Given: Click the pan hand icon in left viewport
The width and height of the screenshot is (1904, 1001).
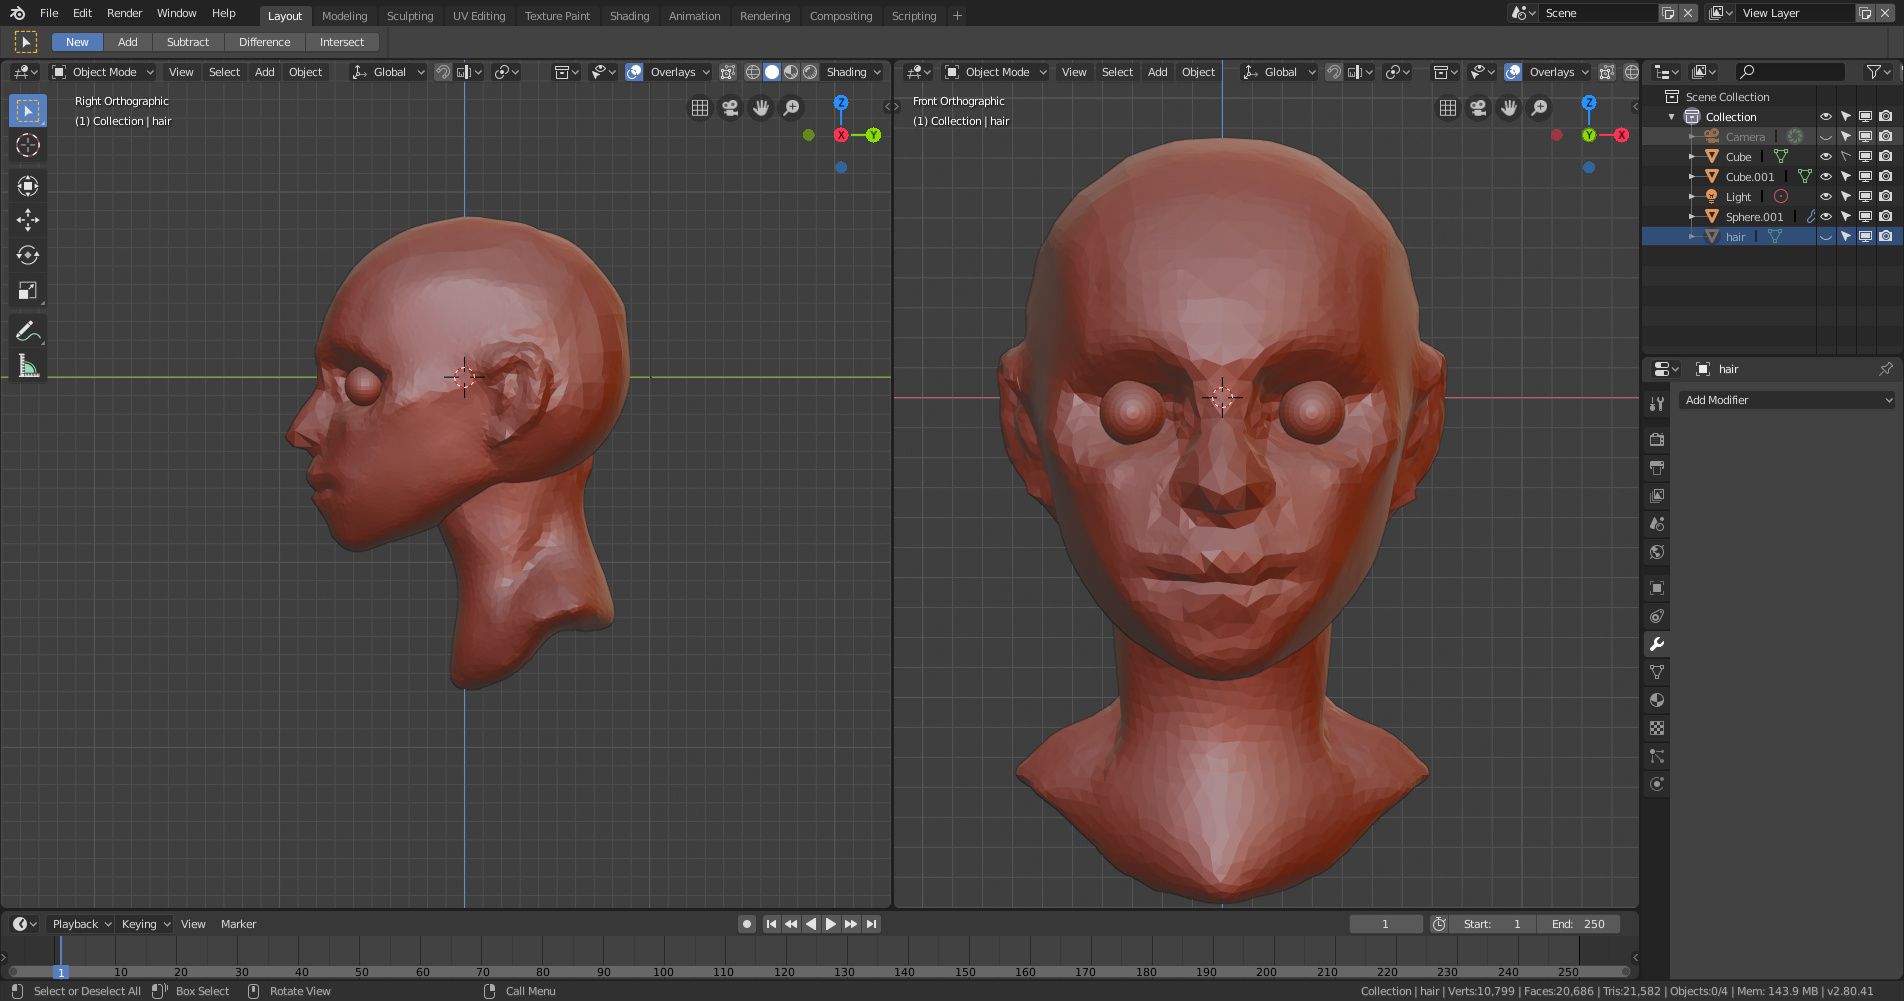Looking at the screenshot, I should click(761, 108).
